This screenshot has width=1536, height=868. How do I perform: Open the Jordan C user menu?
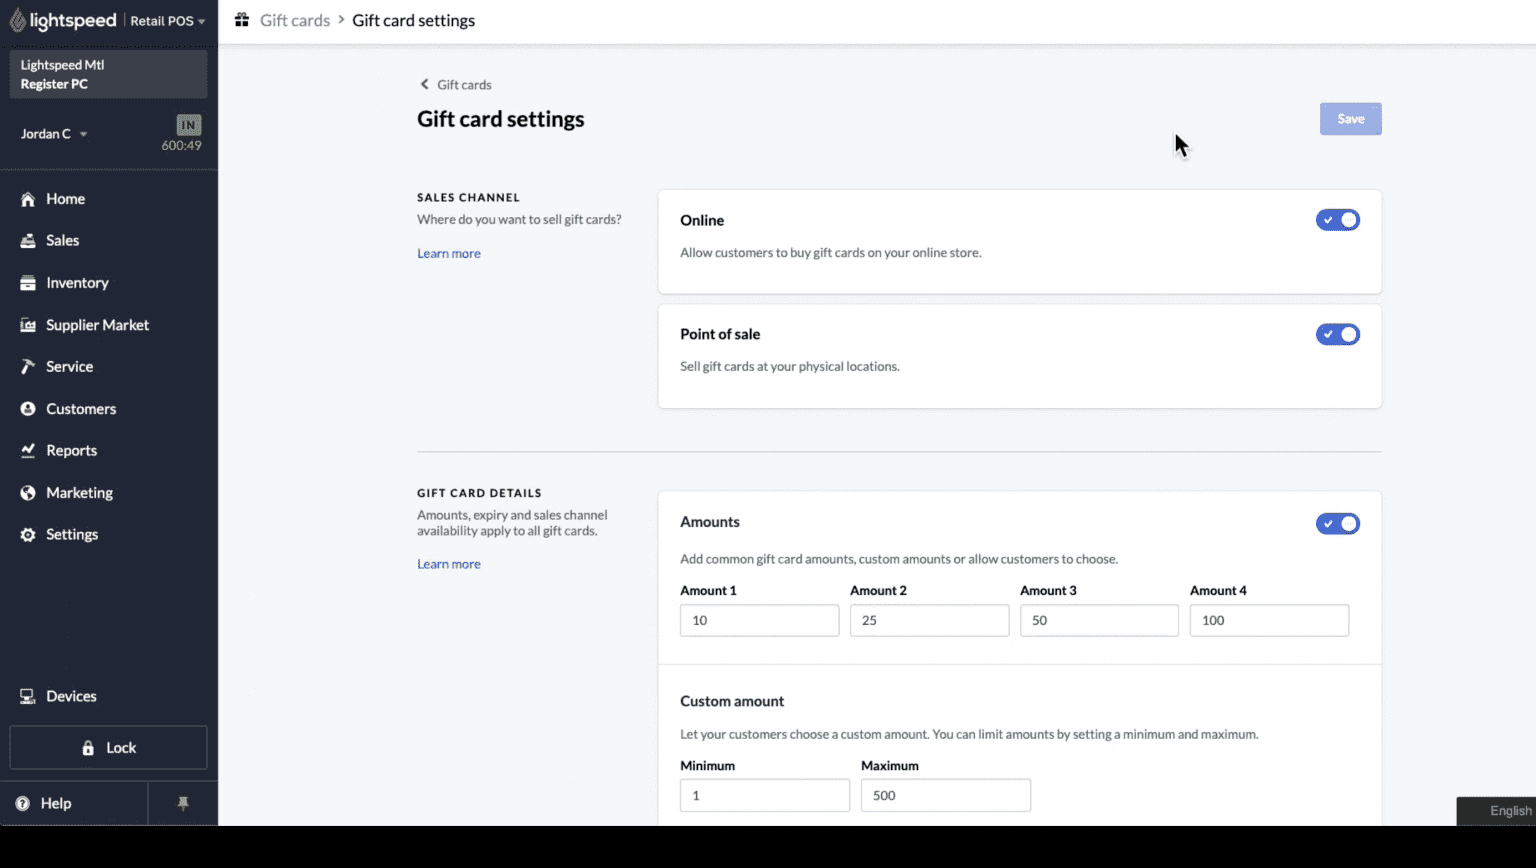(54, 134)
